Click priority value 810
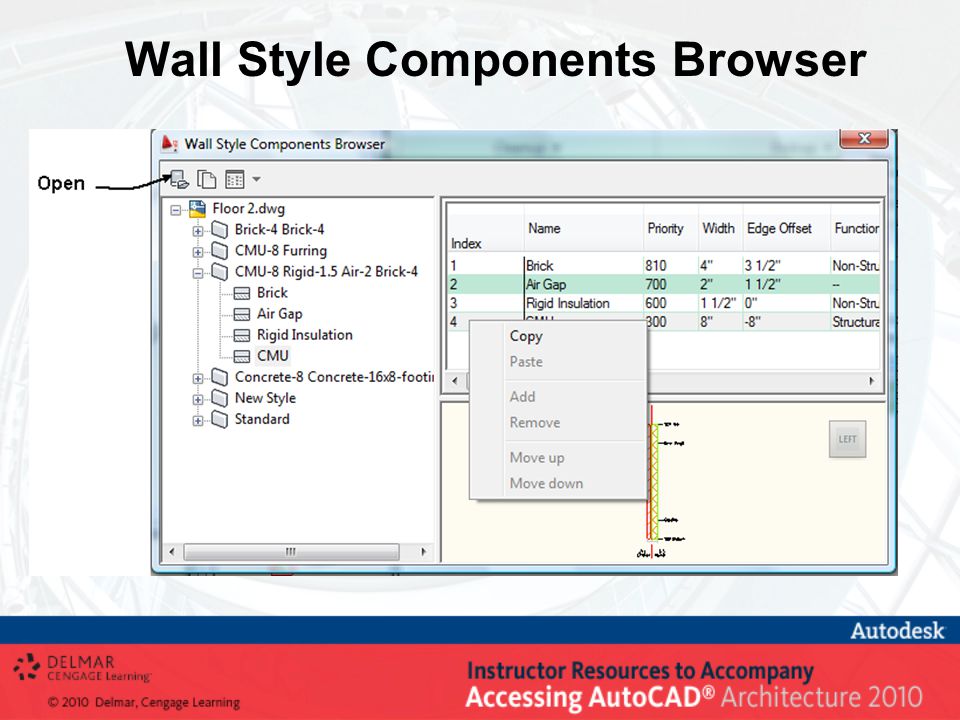Screen dimensions: 960x720 [656, 266]
